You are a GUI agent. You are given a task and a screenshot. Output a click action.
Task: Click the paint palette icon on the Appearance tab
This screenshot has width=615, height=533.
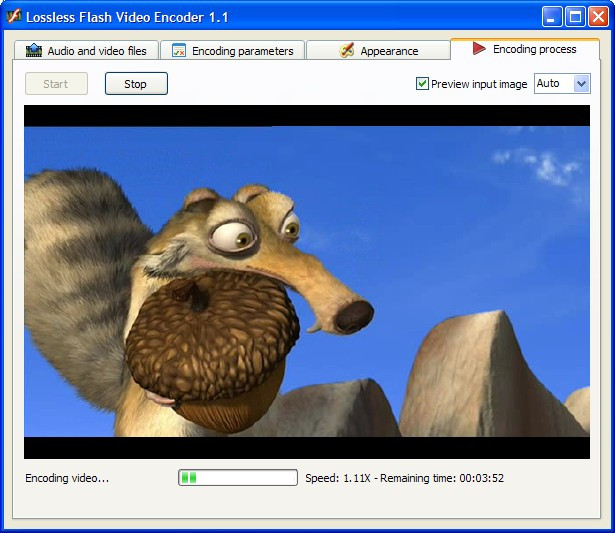(x=347, y=51)
